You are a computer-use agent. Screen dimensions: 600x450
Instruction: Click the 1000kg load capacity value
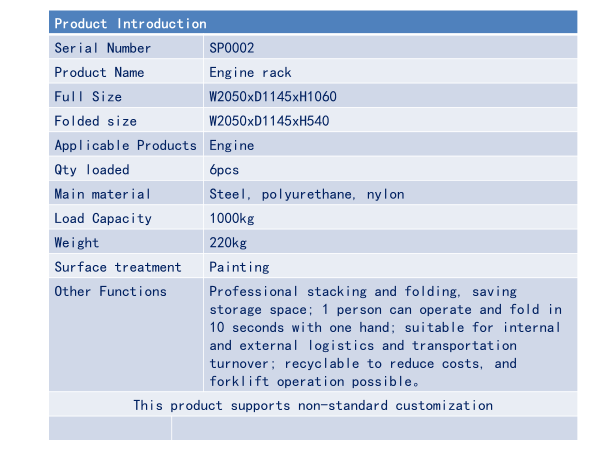click(x=231, y=218)
